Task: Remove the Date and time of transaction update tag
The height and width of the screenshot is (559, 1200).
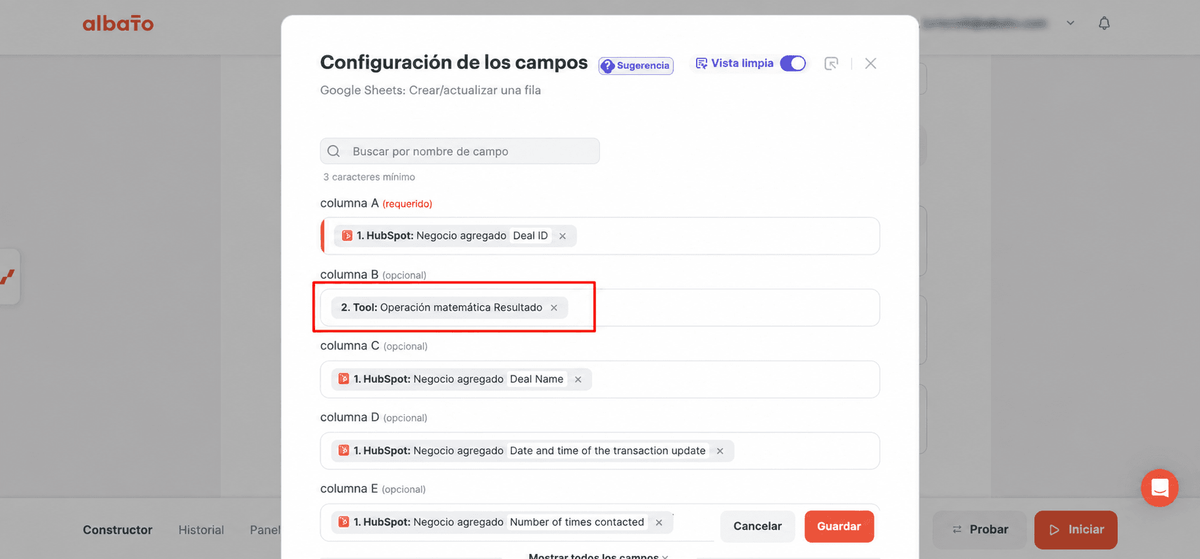Action: click(719, 451)
